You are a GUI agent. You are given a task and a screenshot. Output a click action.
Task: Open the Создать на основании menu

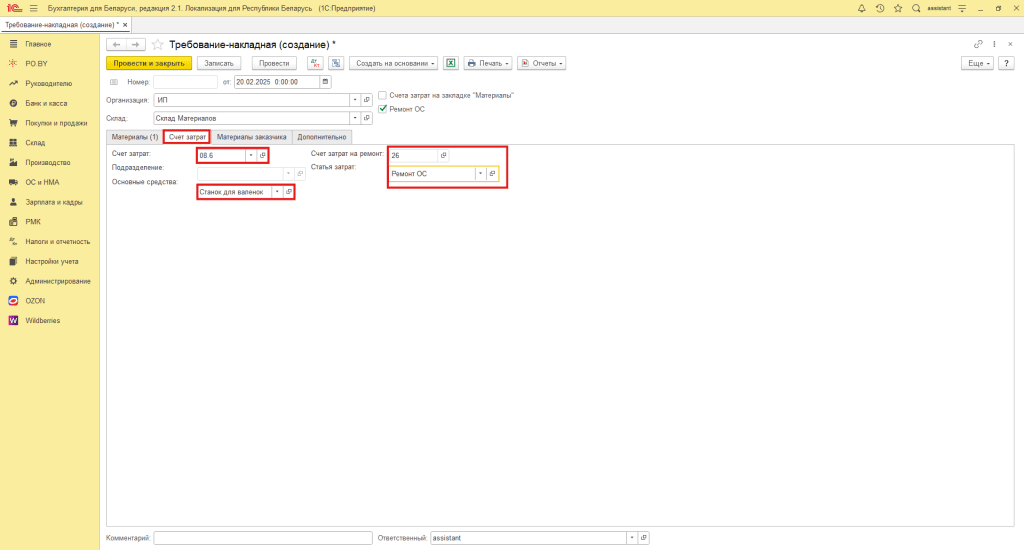(393, 63)
